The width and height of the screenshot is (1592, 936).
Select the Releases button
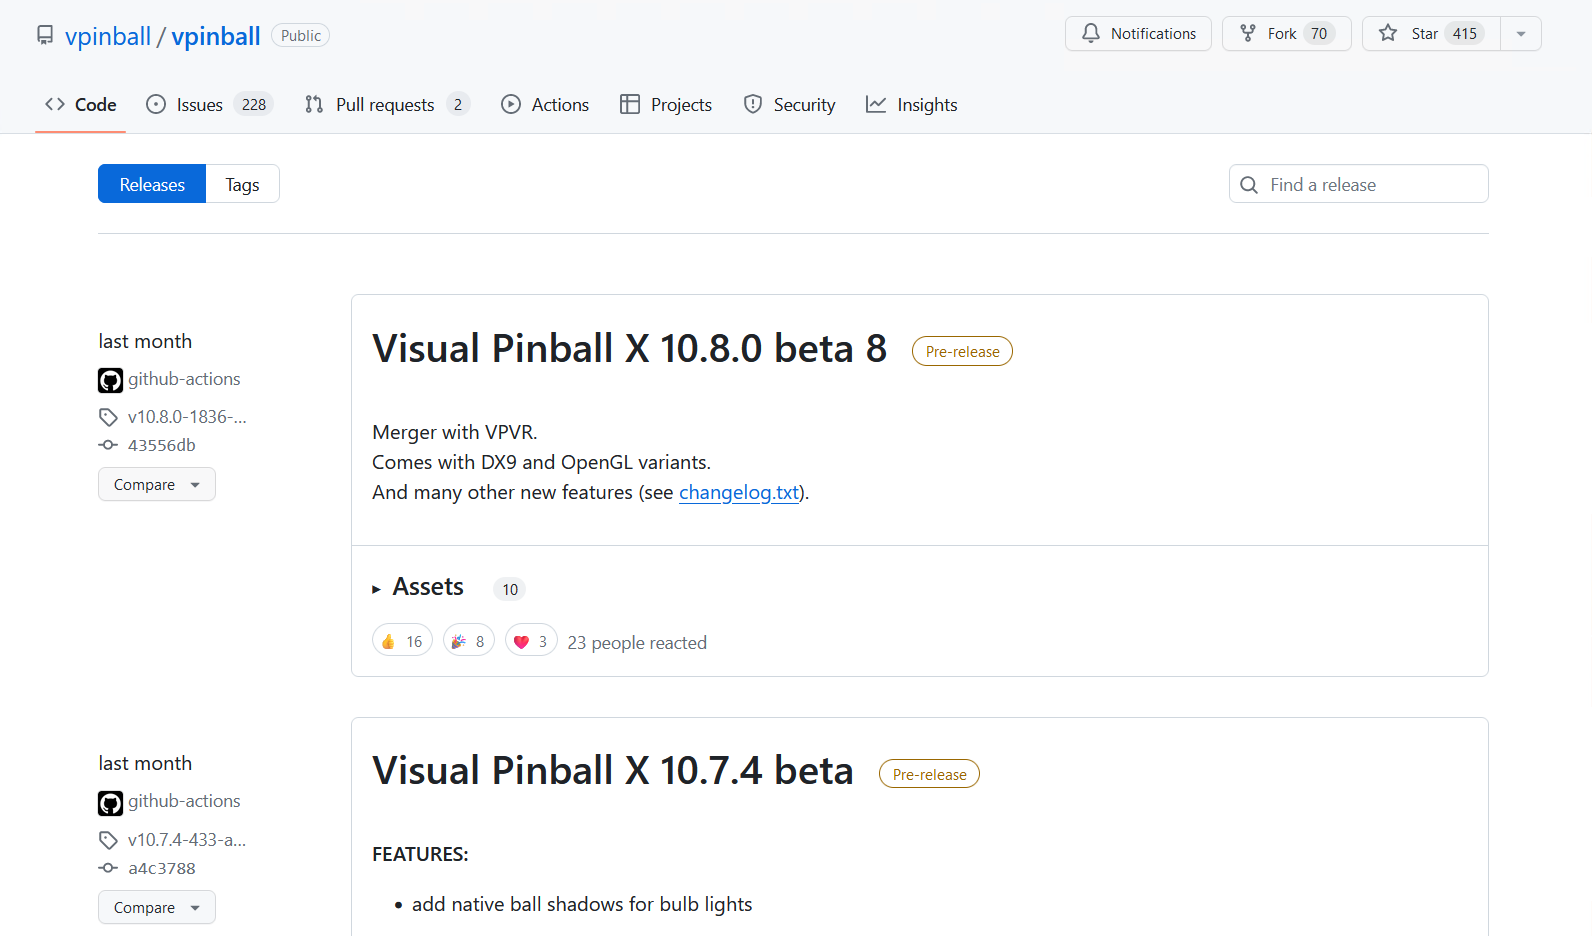[152, 184]
